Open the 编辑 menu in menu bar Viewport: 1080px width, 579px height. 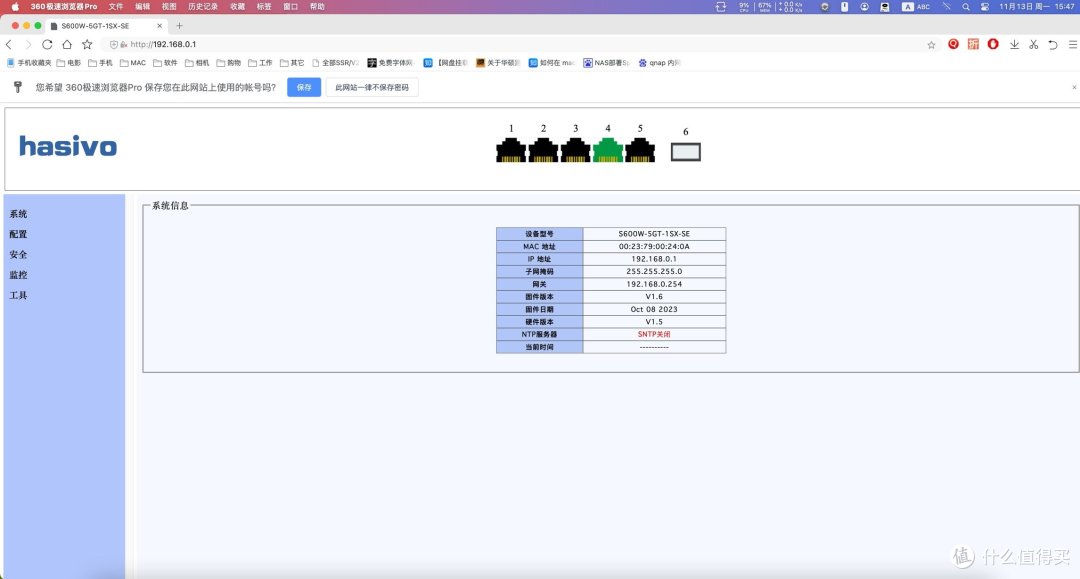(x=143, y=7)
